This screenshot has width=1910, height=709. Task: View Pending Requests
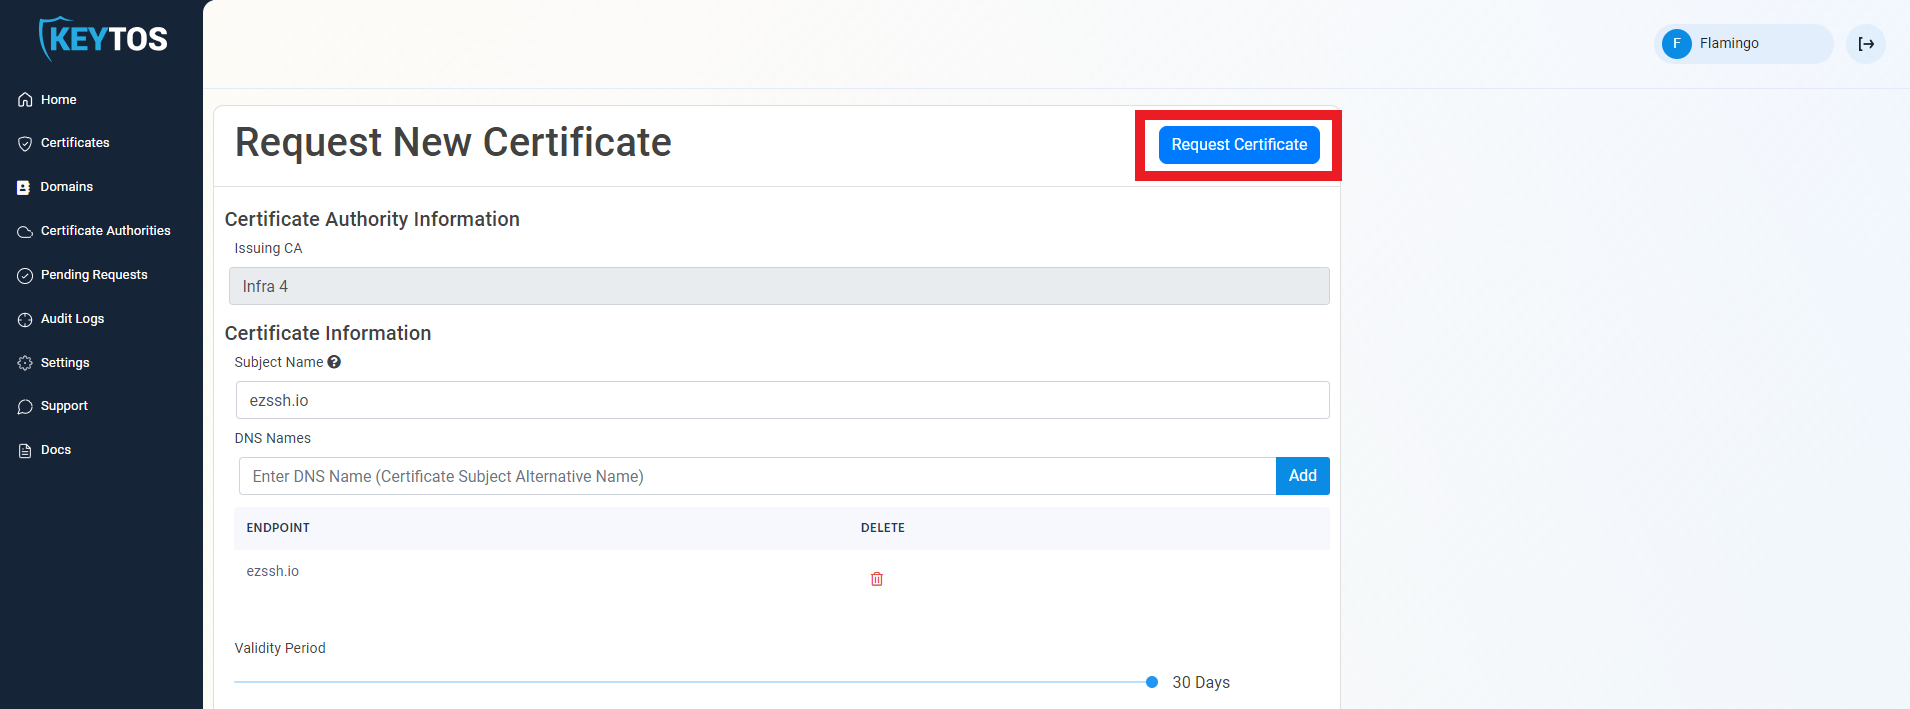pos(94,275)
